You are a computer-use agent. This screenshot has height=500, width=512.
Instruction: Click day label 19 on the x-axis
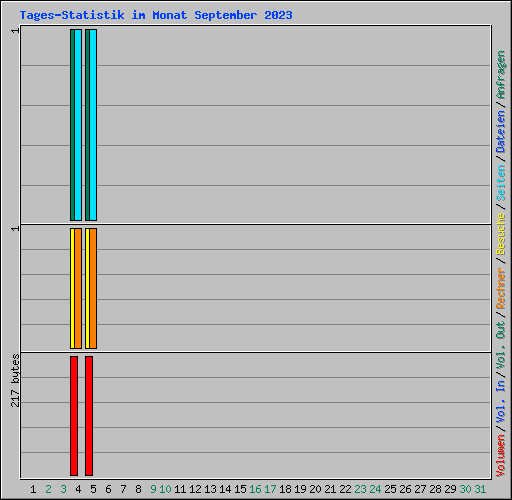coord(300,489)
